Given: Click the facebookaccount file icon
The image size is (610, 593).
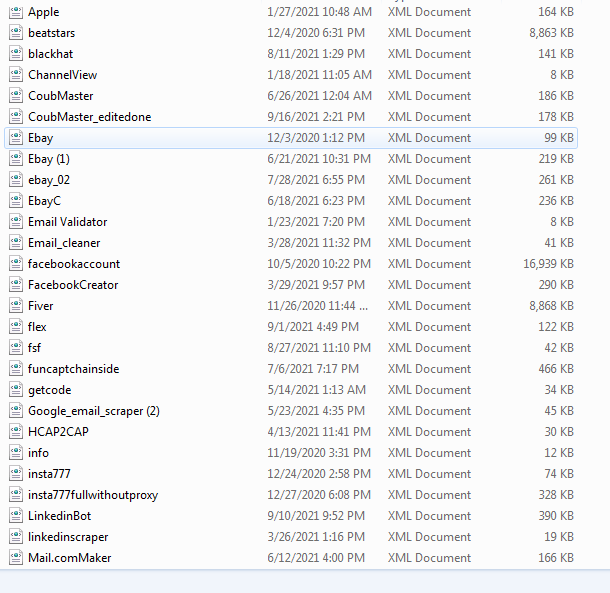Looking at the screenshot, I should (16, 264).
